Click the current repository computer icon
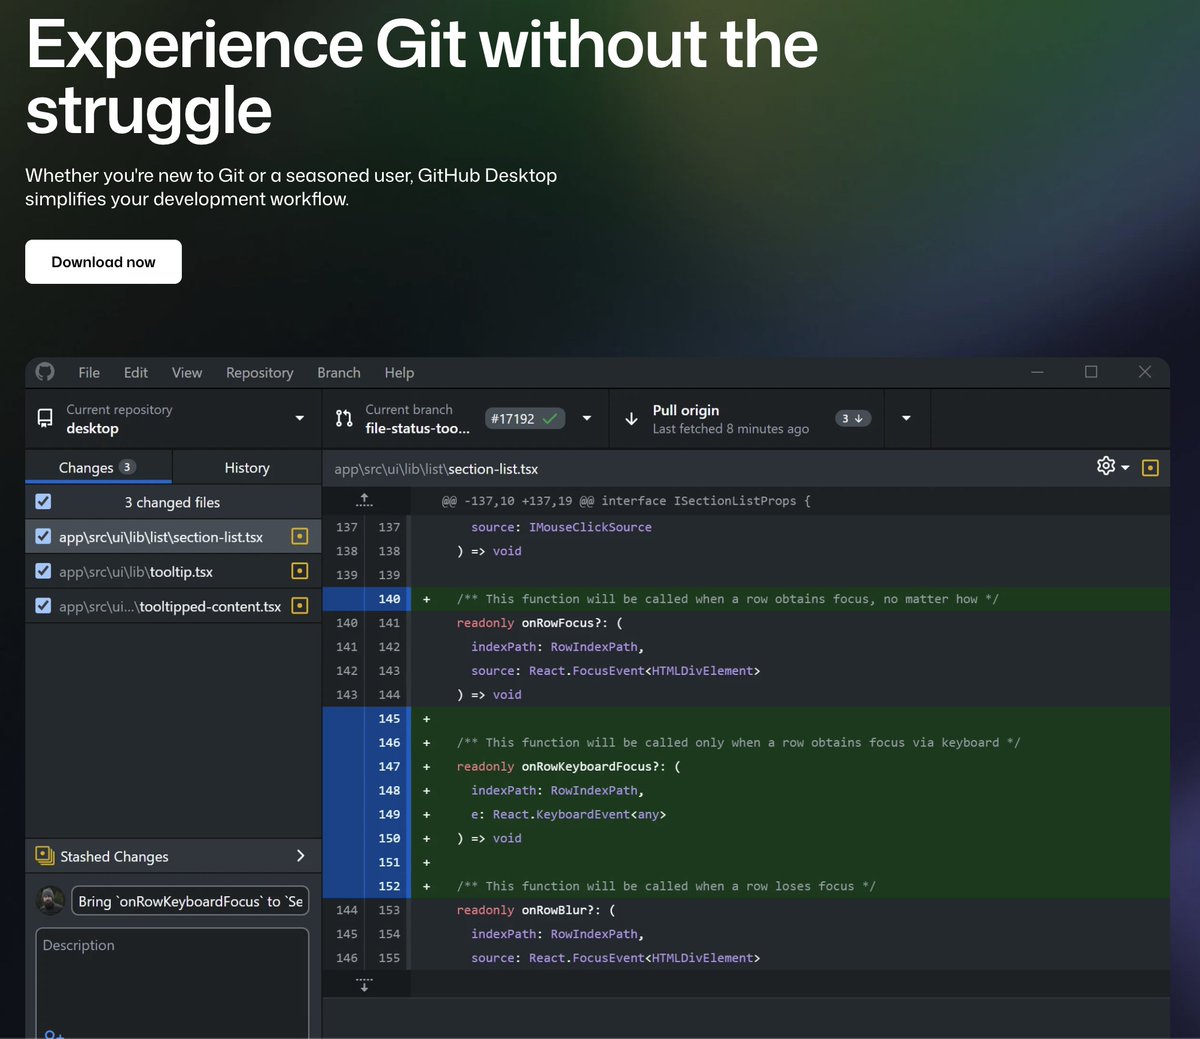The width and height of the screenshot is (1200, 1039). pos(45,418)
